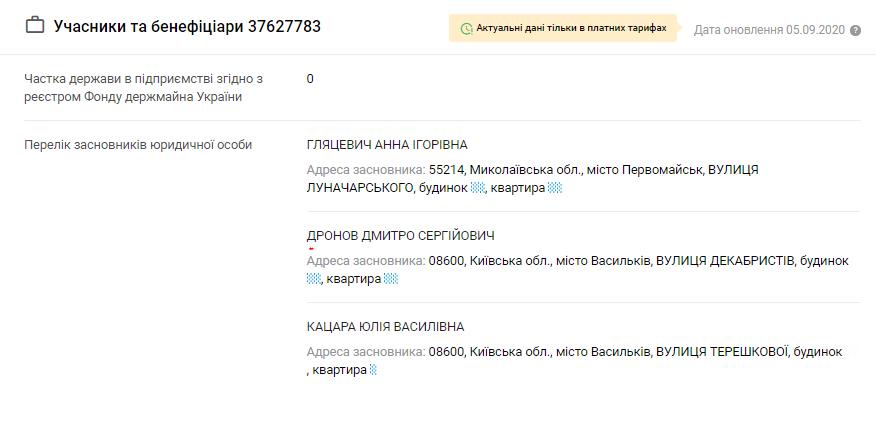The width and height of the screenshot is (876, 434).
Task: Click the blurred house number for Дронов
Action: 313,279
